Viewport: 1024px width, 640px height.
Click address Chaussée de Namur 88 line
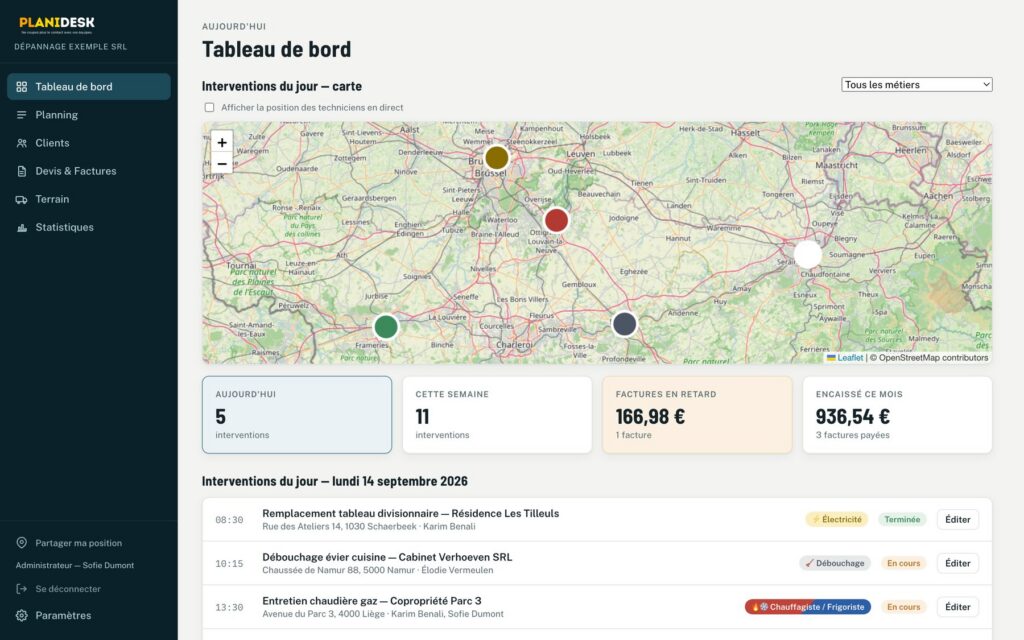[x=377, y=570]
